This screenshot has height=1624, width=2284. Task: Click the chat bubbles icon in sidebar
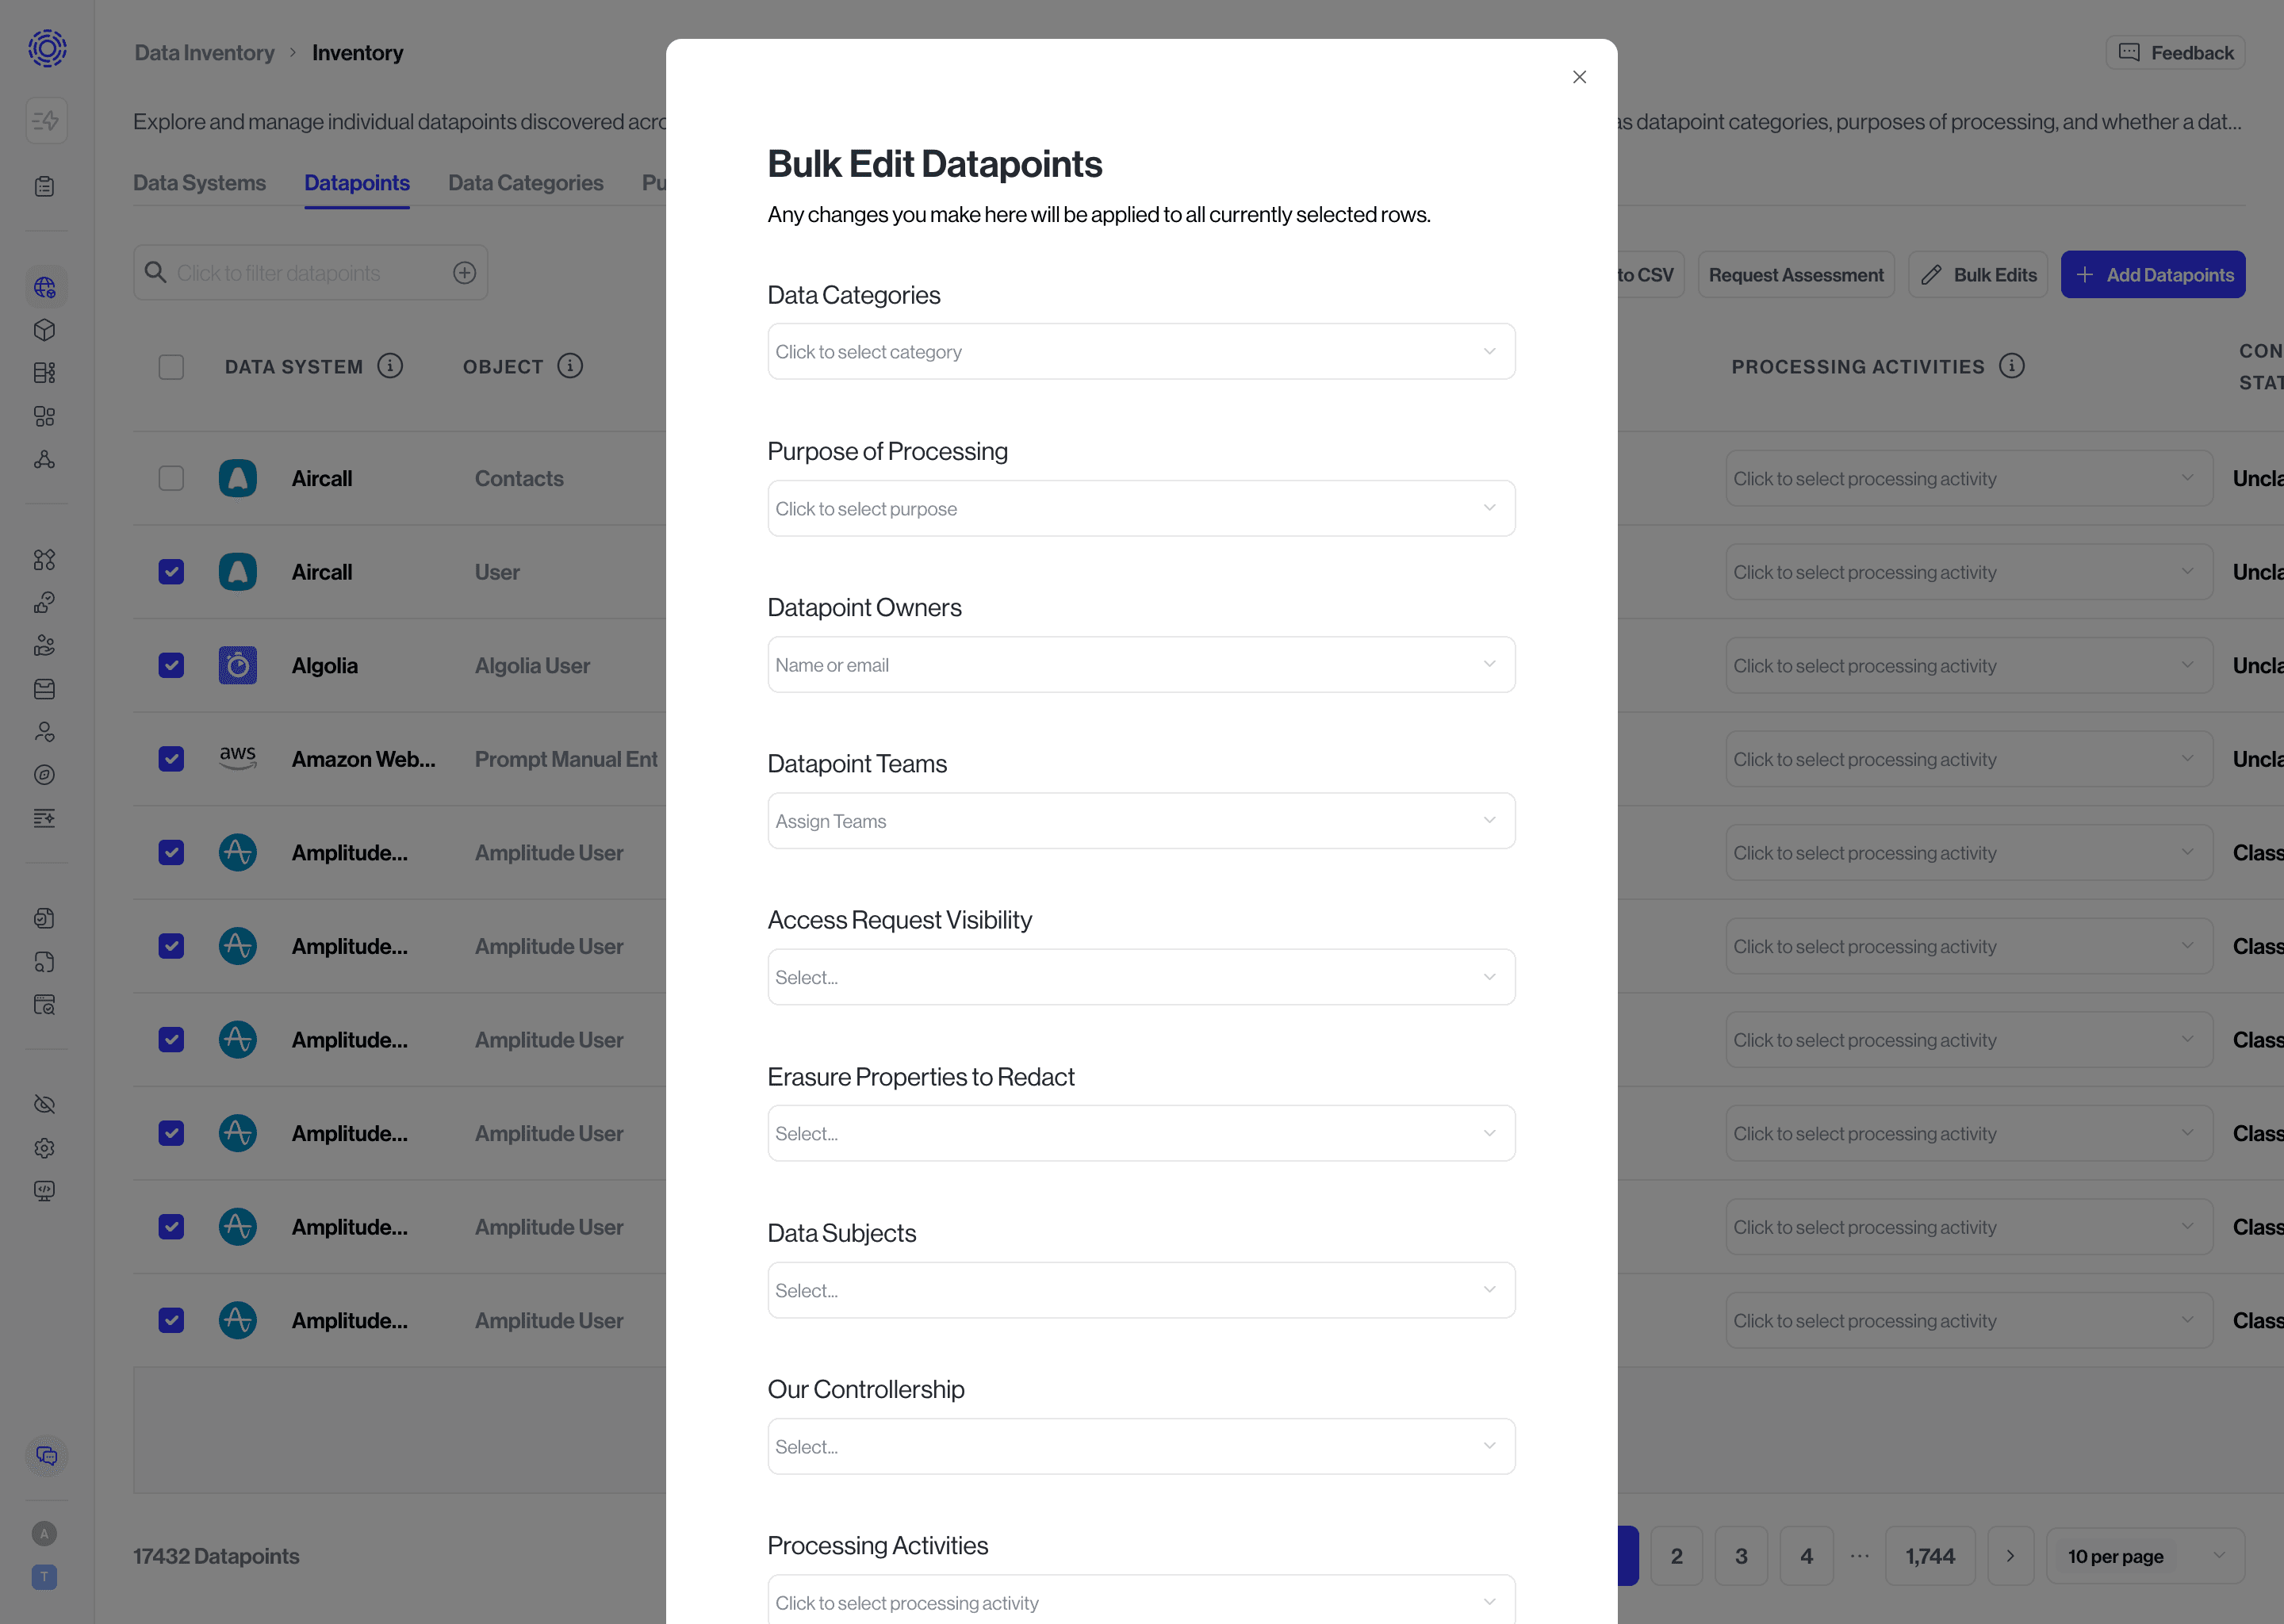point(46,1456)
